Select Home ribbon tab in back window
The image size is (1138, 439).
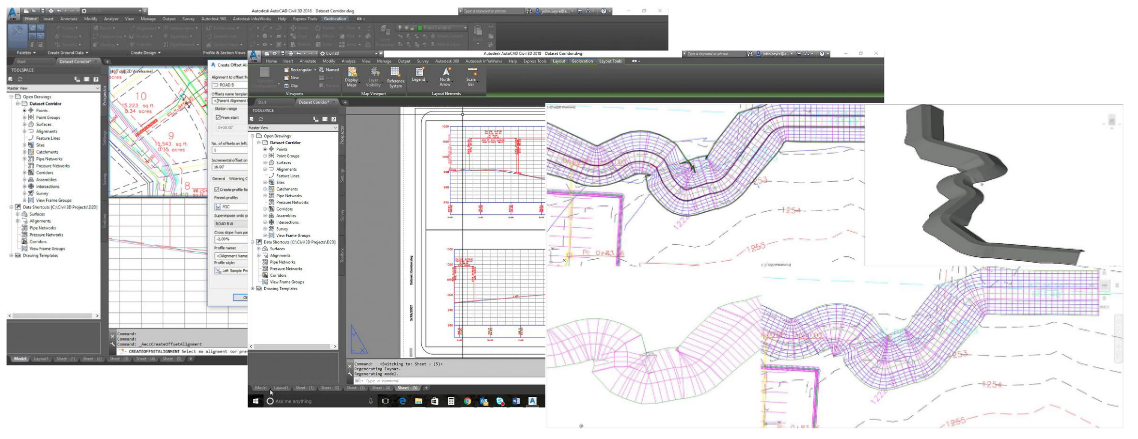30,19
